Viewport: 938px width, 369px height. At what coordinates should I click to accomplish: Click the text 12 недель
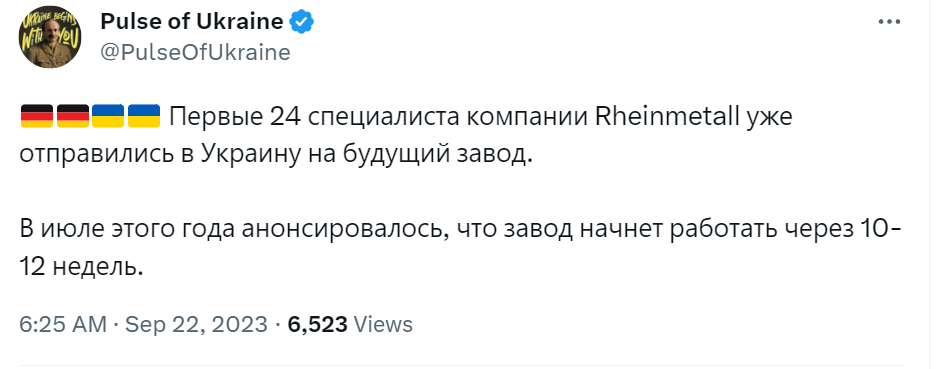[81, 267]
